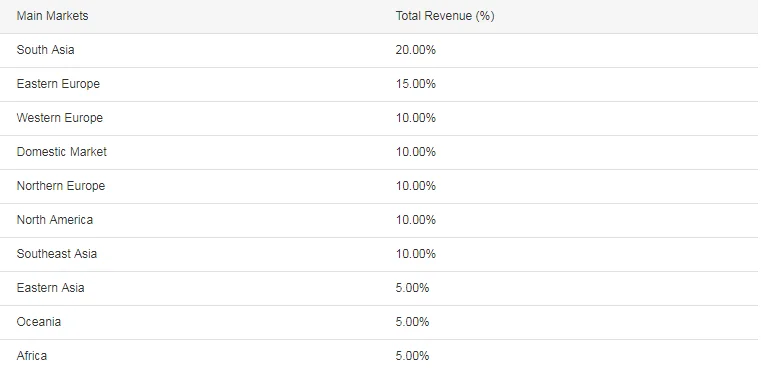Select the South Asia row label
This screenshot has height=373, width=761.
tap(46, 50)
